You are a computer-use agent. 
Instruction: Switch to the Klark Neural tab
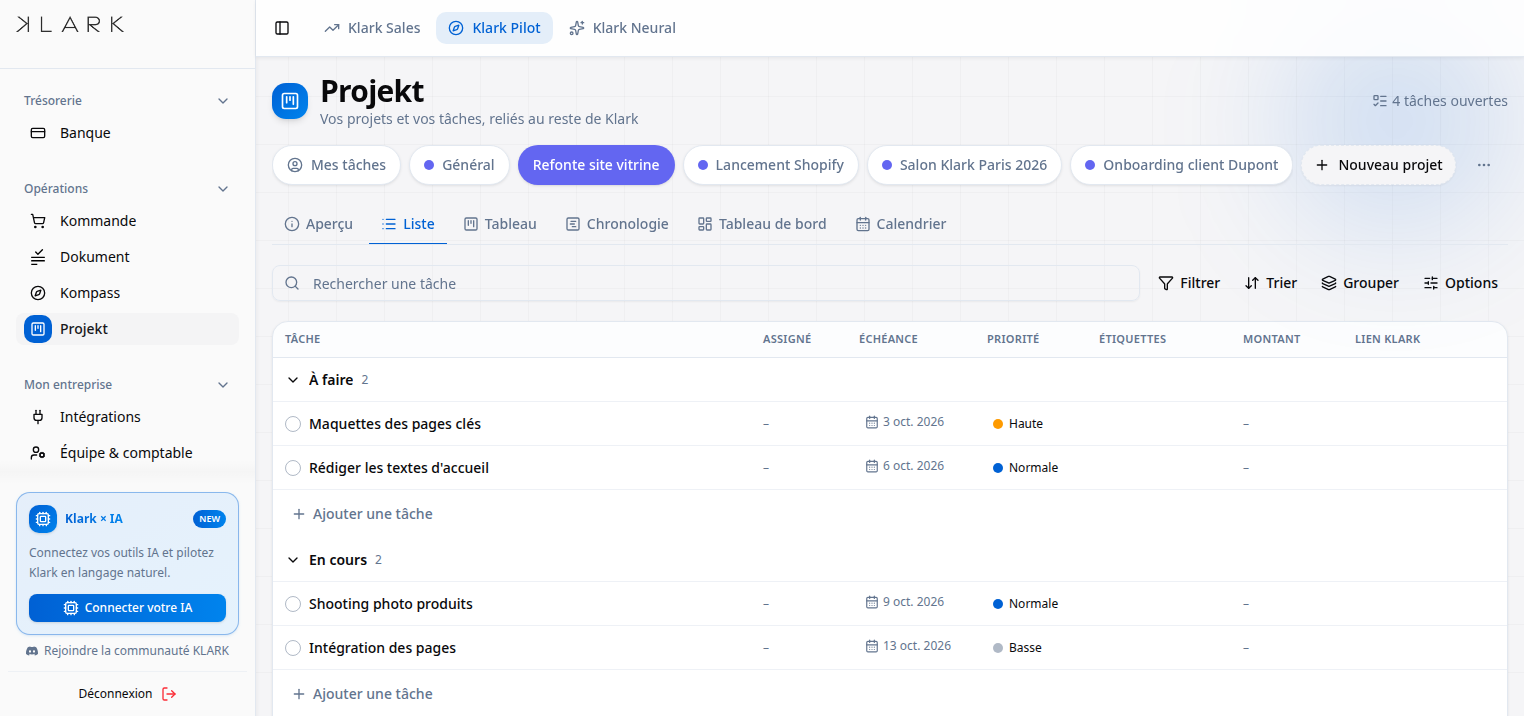pos(623,28)
